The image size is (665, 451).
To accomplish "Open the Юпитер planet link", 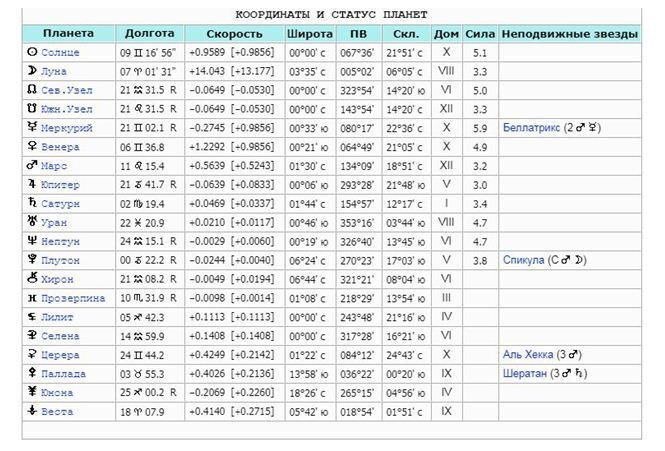I will 60,184.
